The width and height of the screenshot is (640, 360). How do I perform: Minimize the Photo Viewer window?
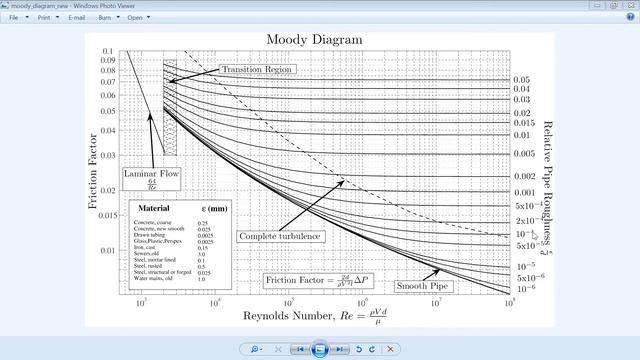pyautogui.click(x=597, y=5)
